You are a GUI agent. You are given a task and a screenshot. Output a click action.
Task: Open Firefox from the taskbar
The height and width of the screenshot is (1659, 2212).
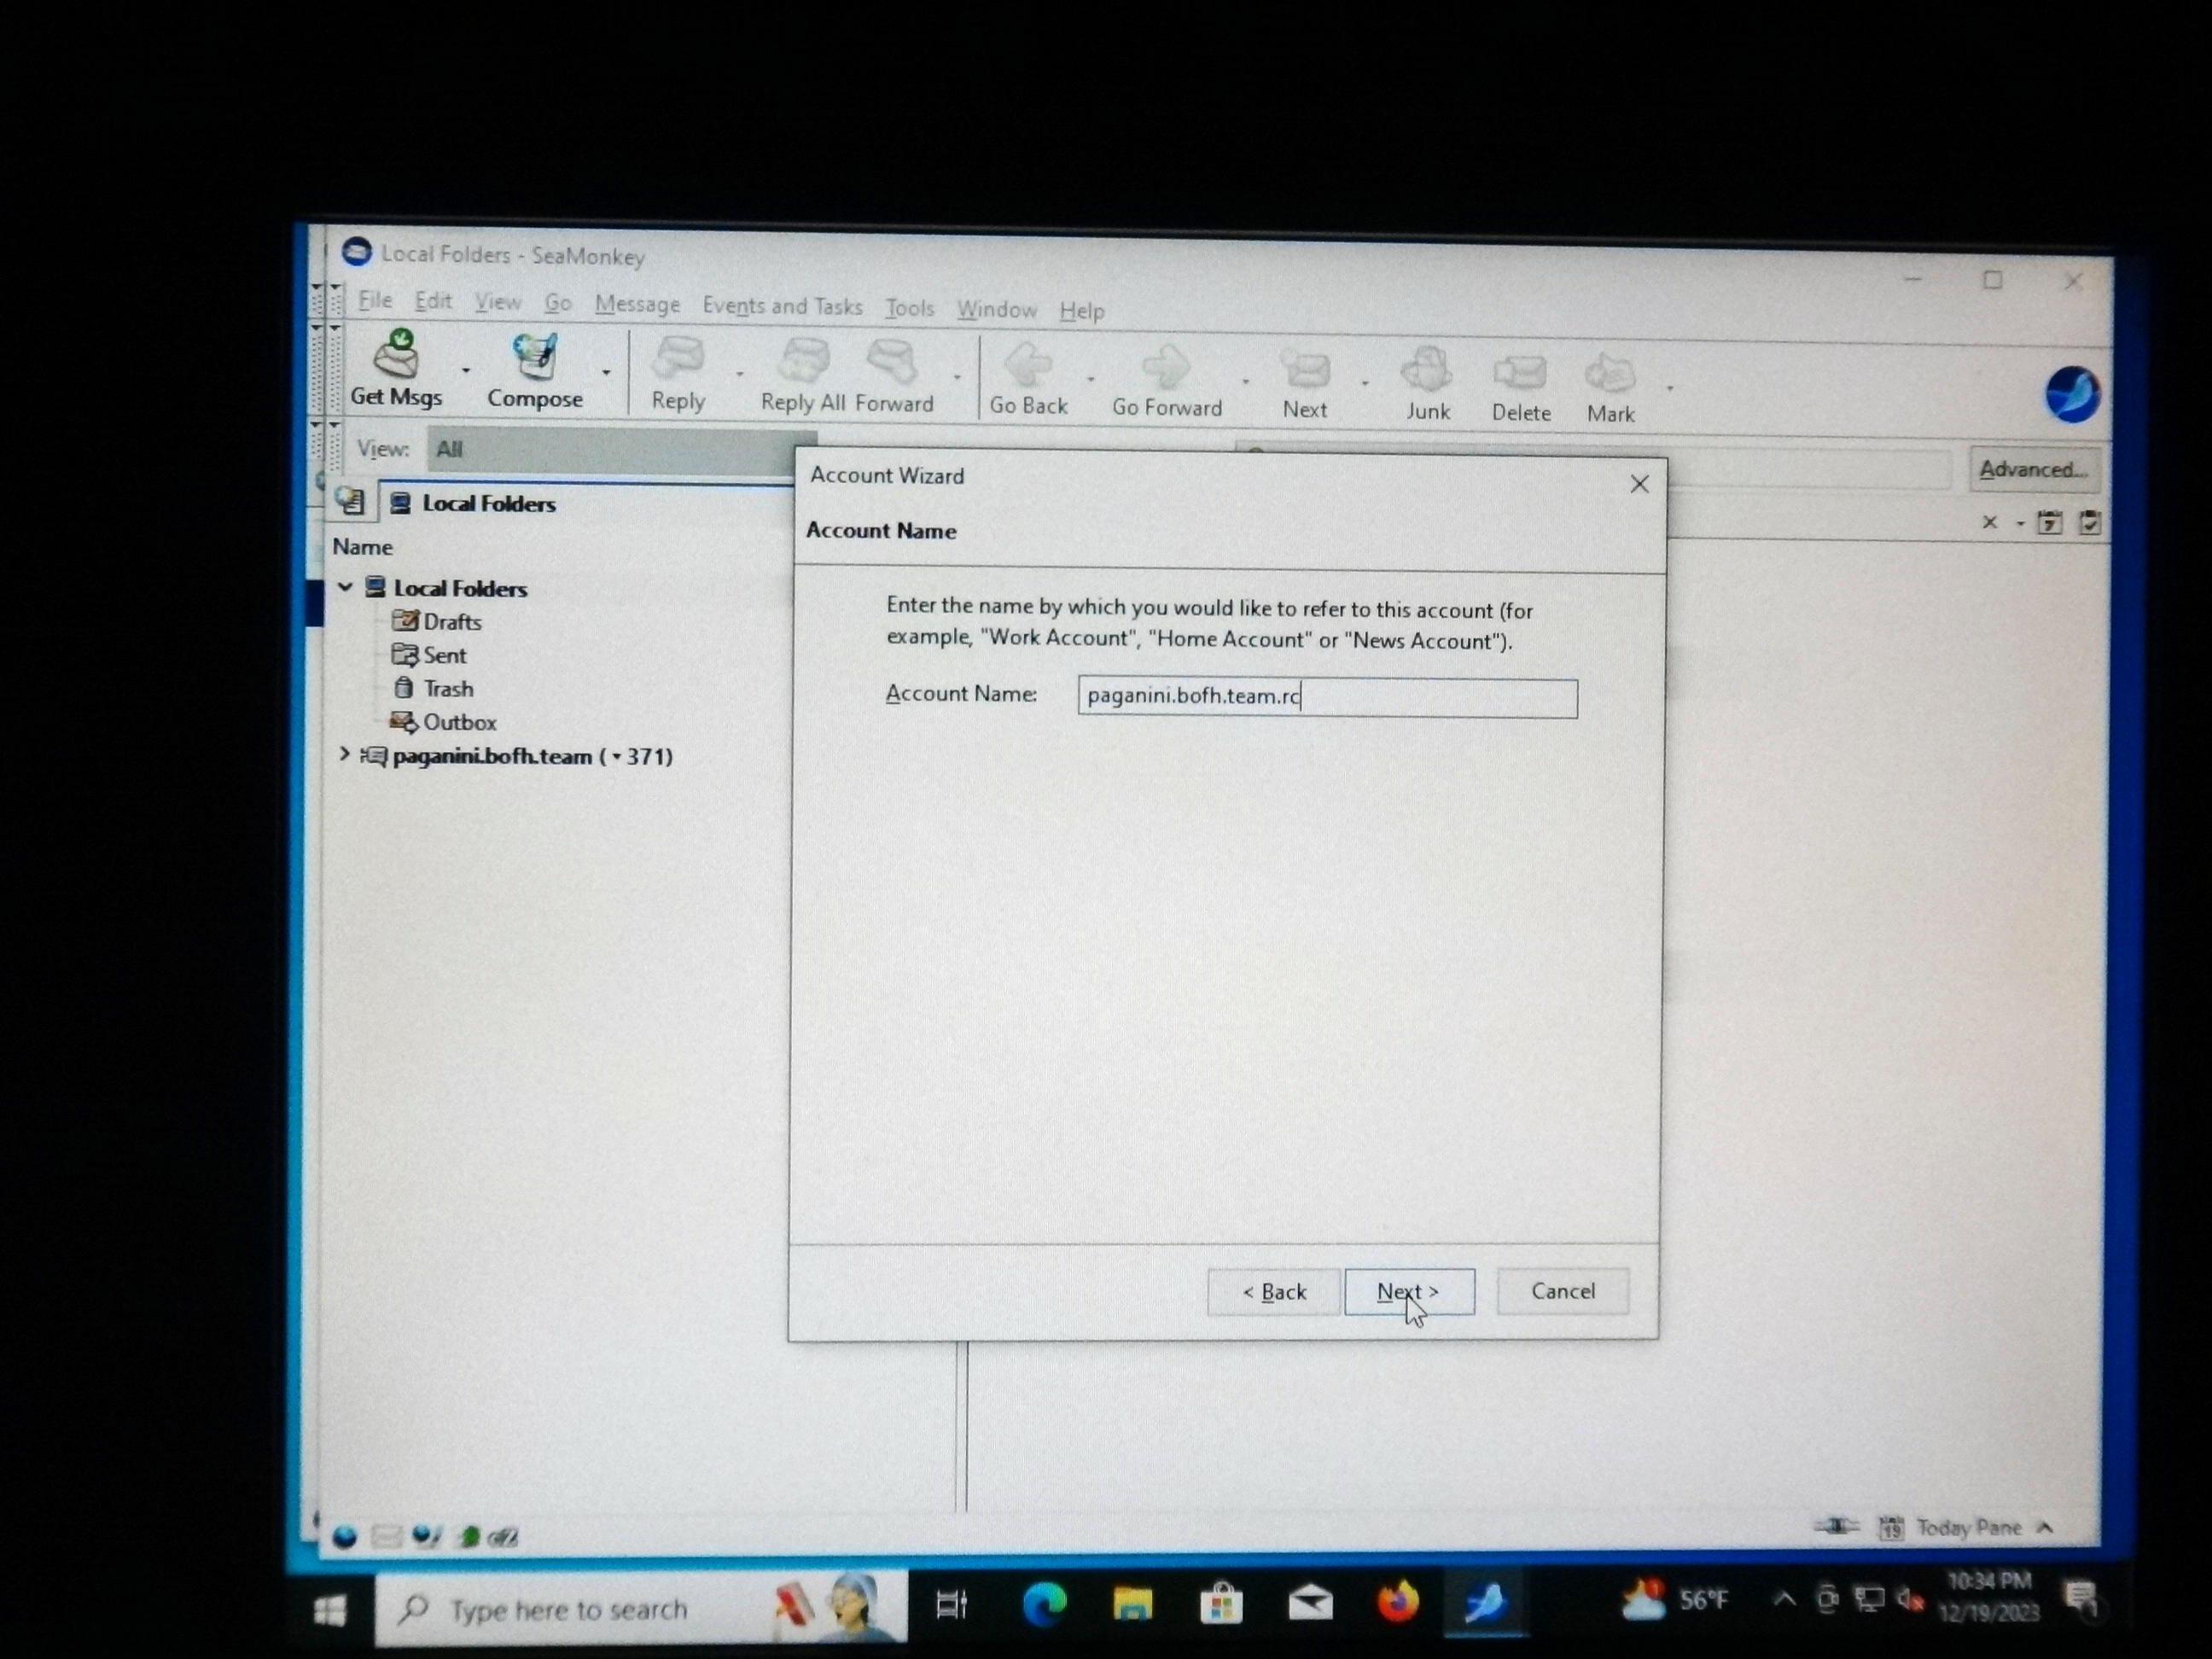click(x=1397, y=1602)
